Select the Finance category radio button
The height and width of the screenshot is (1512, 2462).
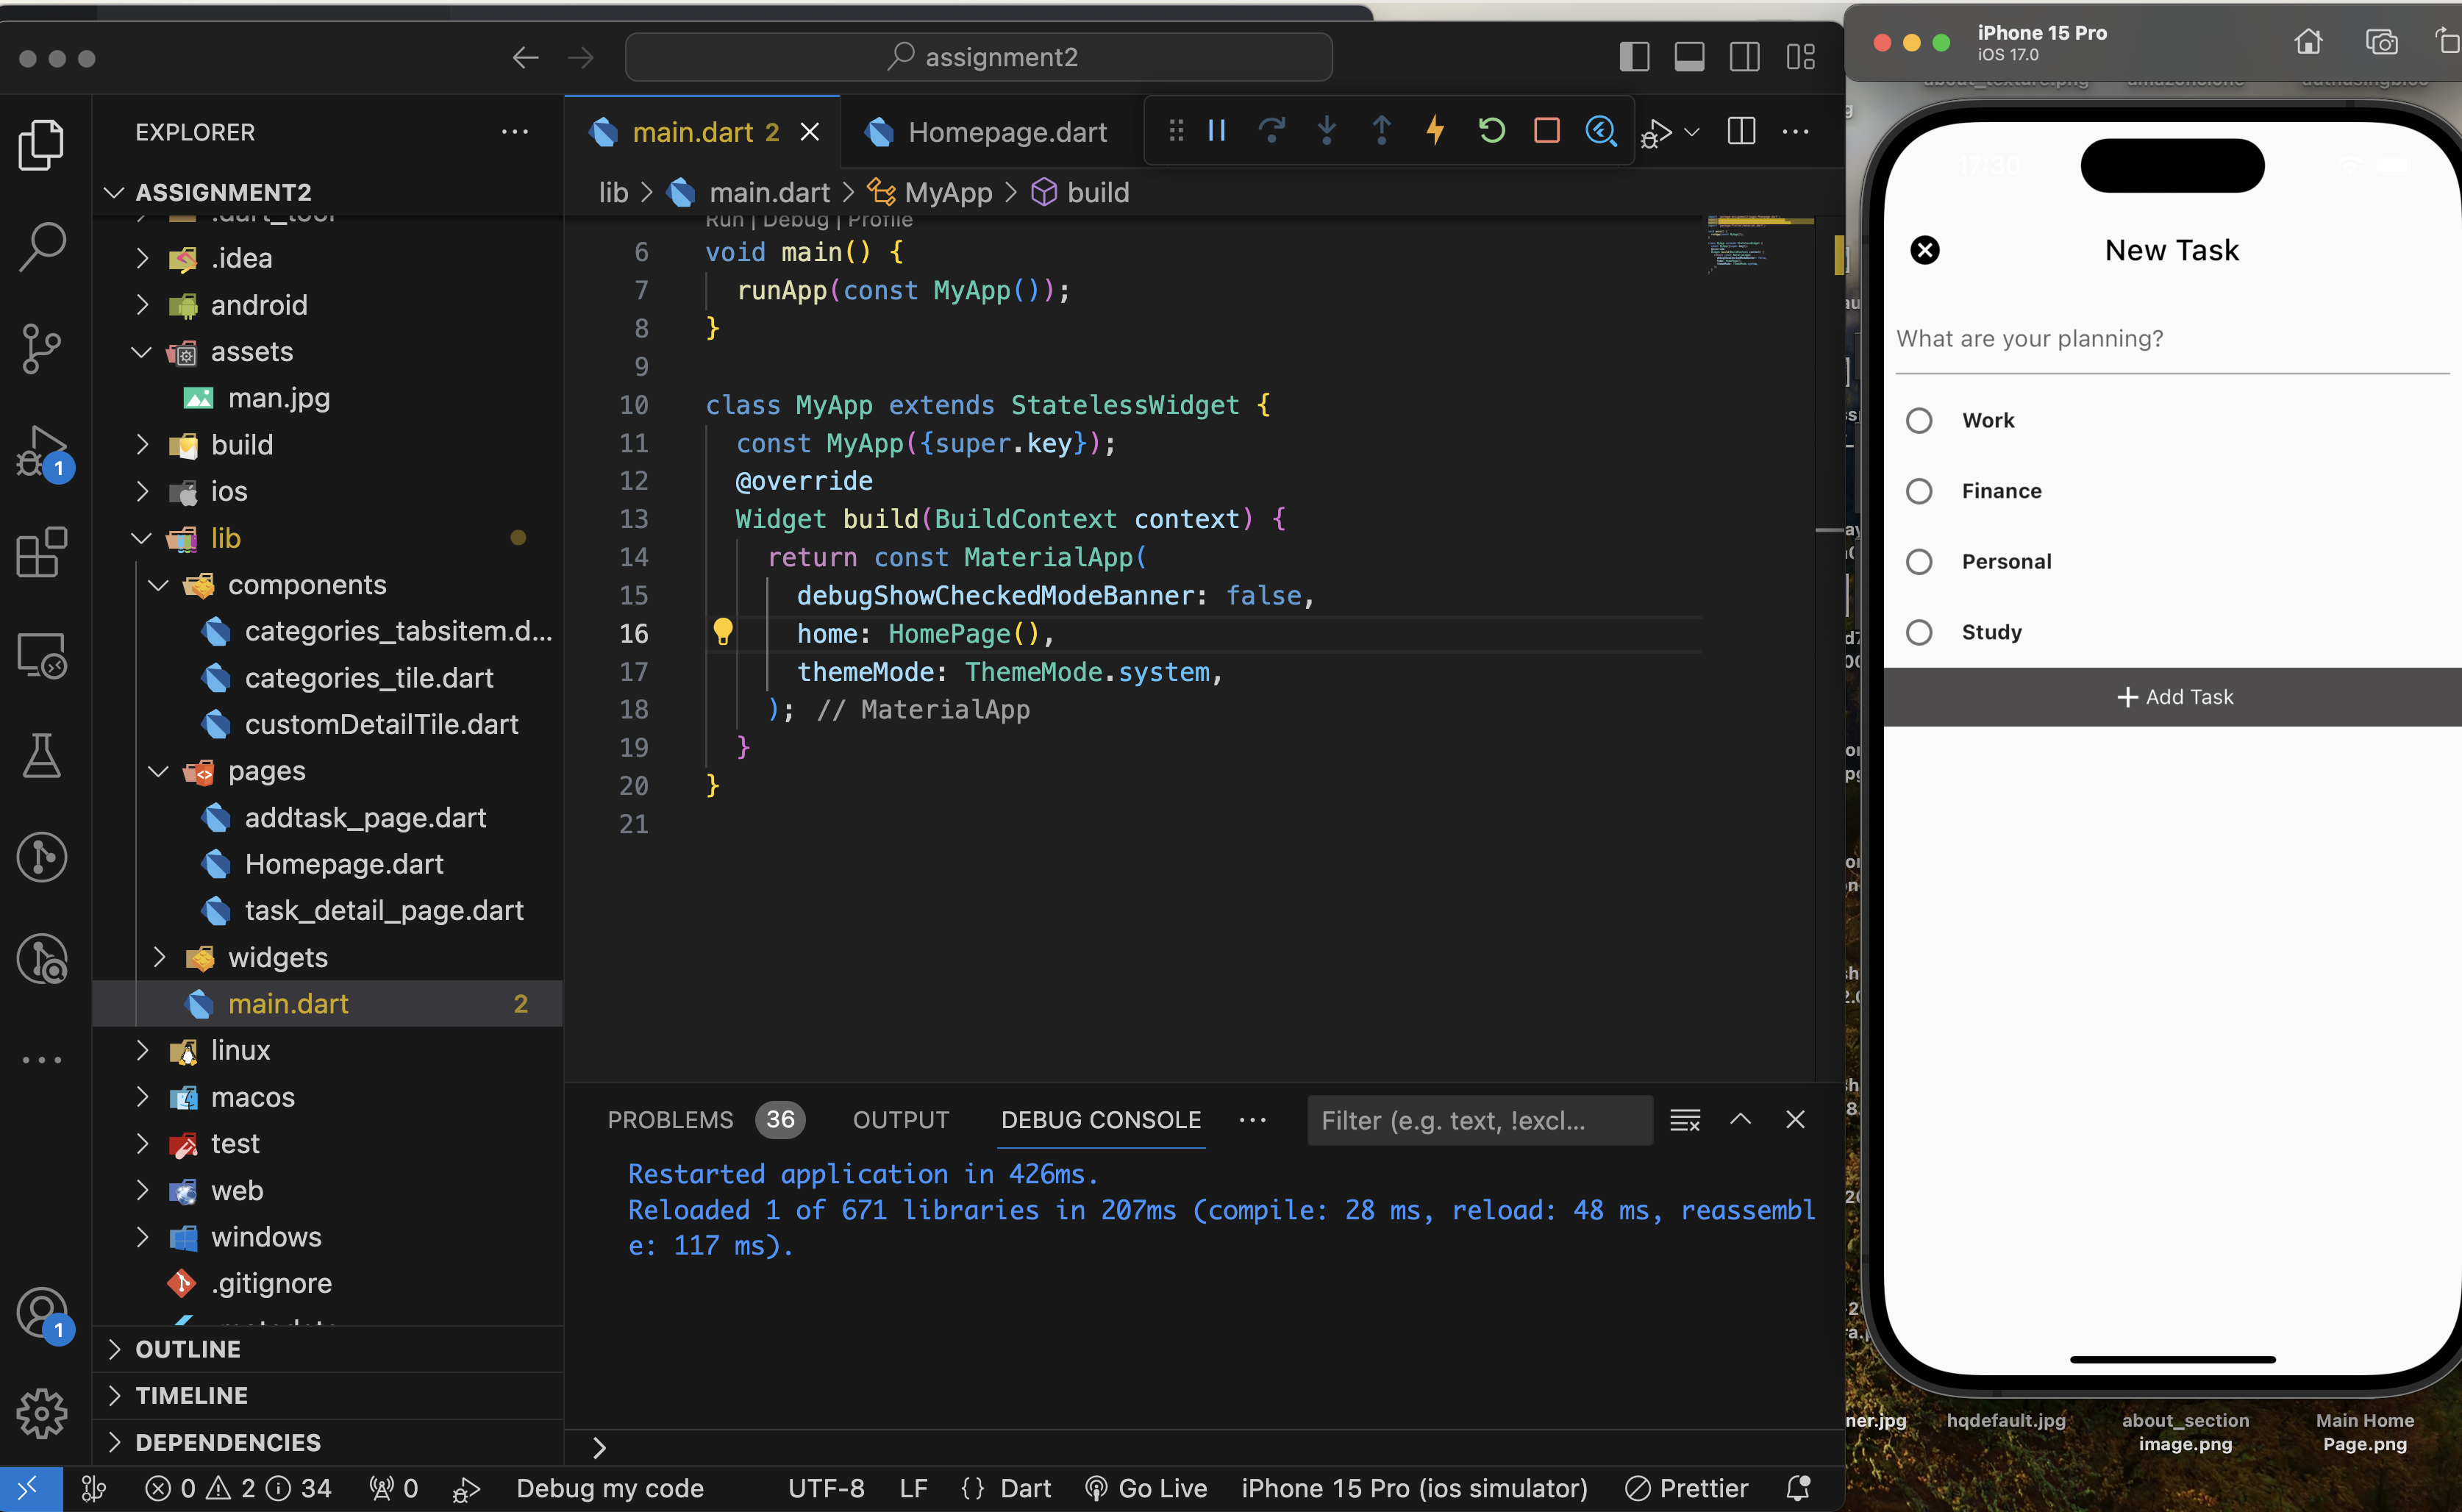1919,491
